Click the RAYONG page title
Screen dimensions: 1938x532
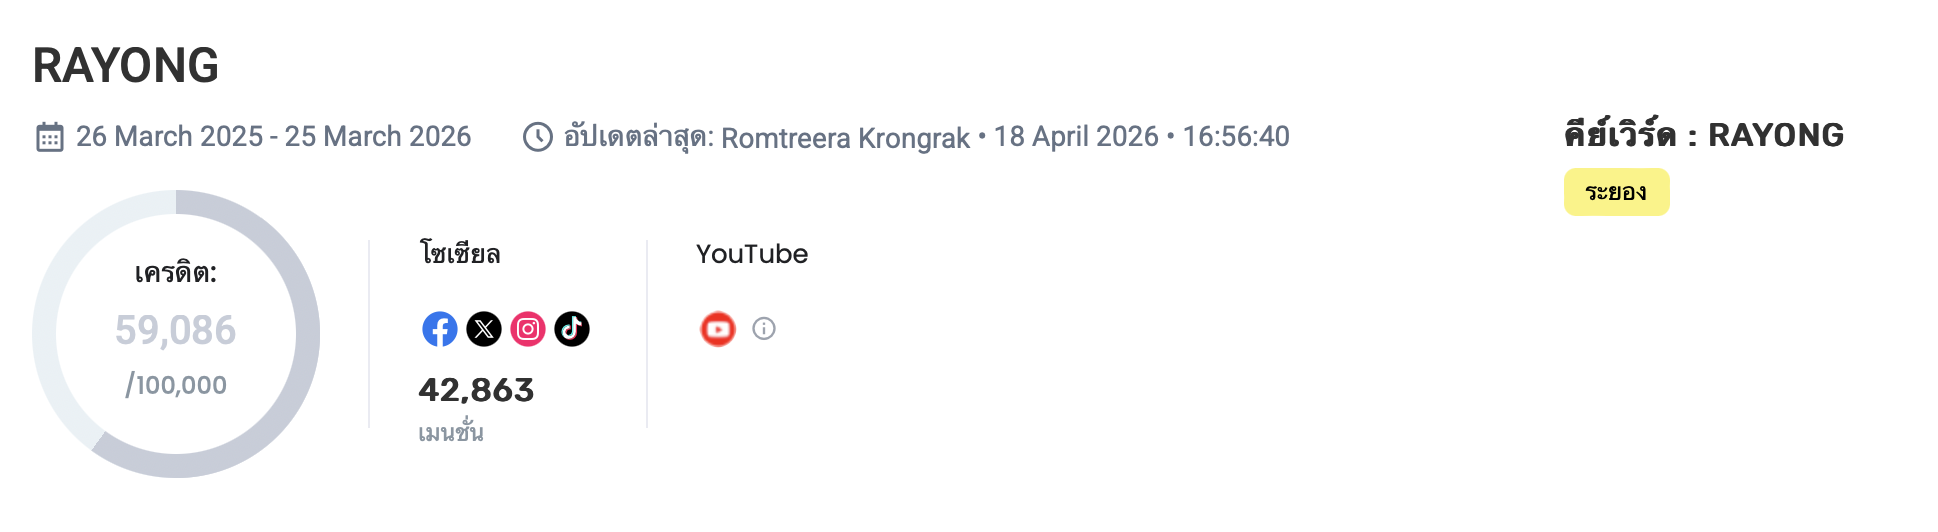click(126, 66)
